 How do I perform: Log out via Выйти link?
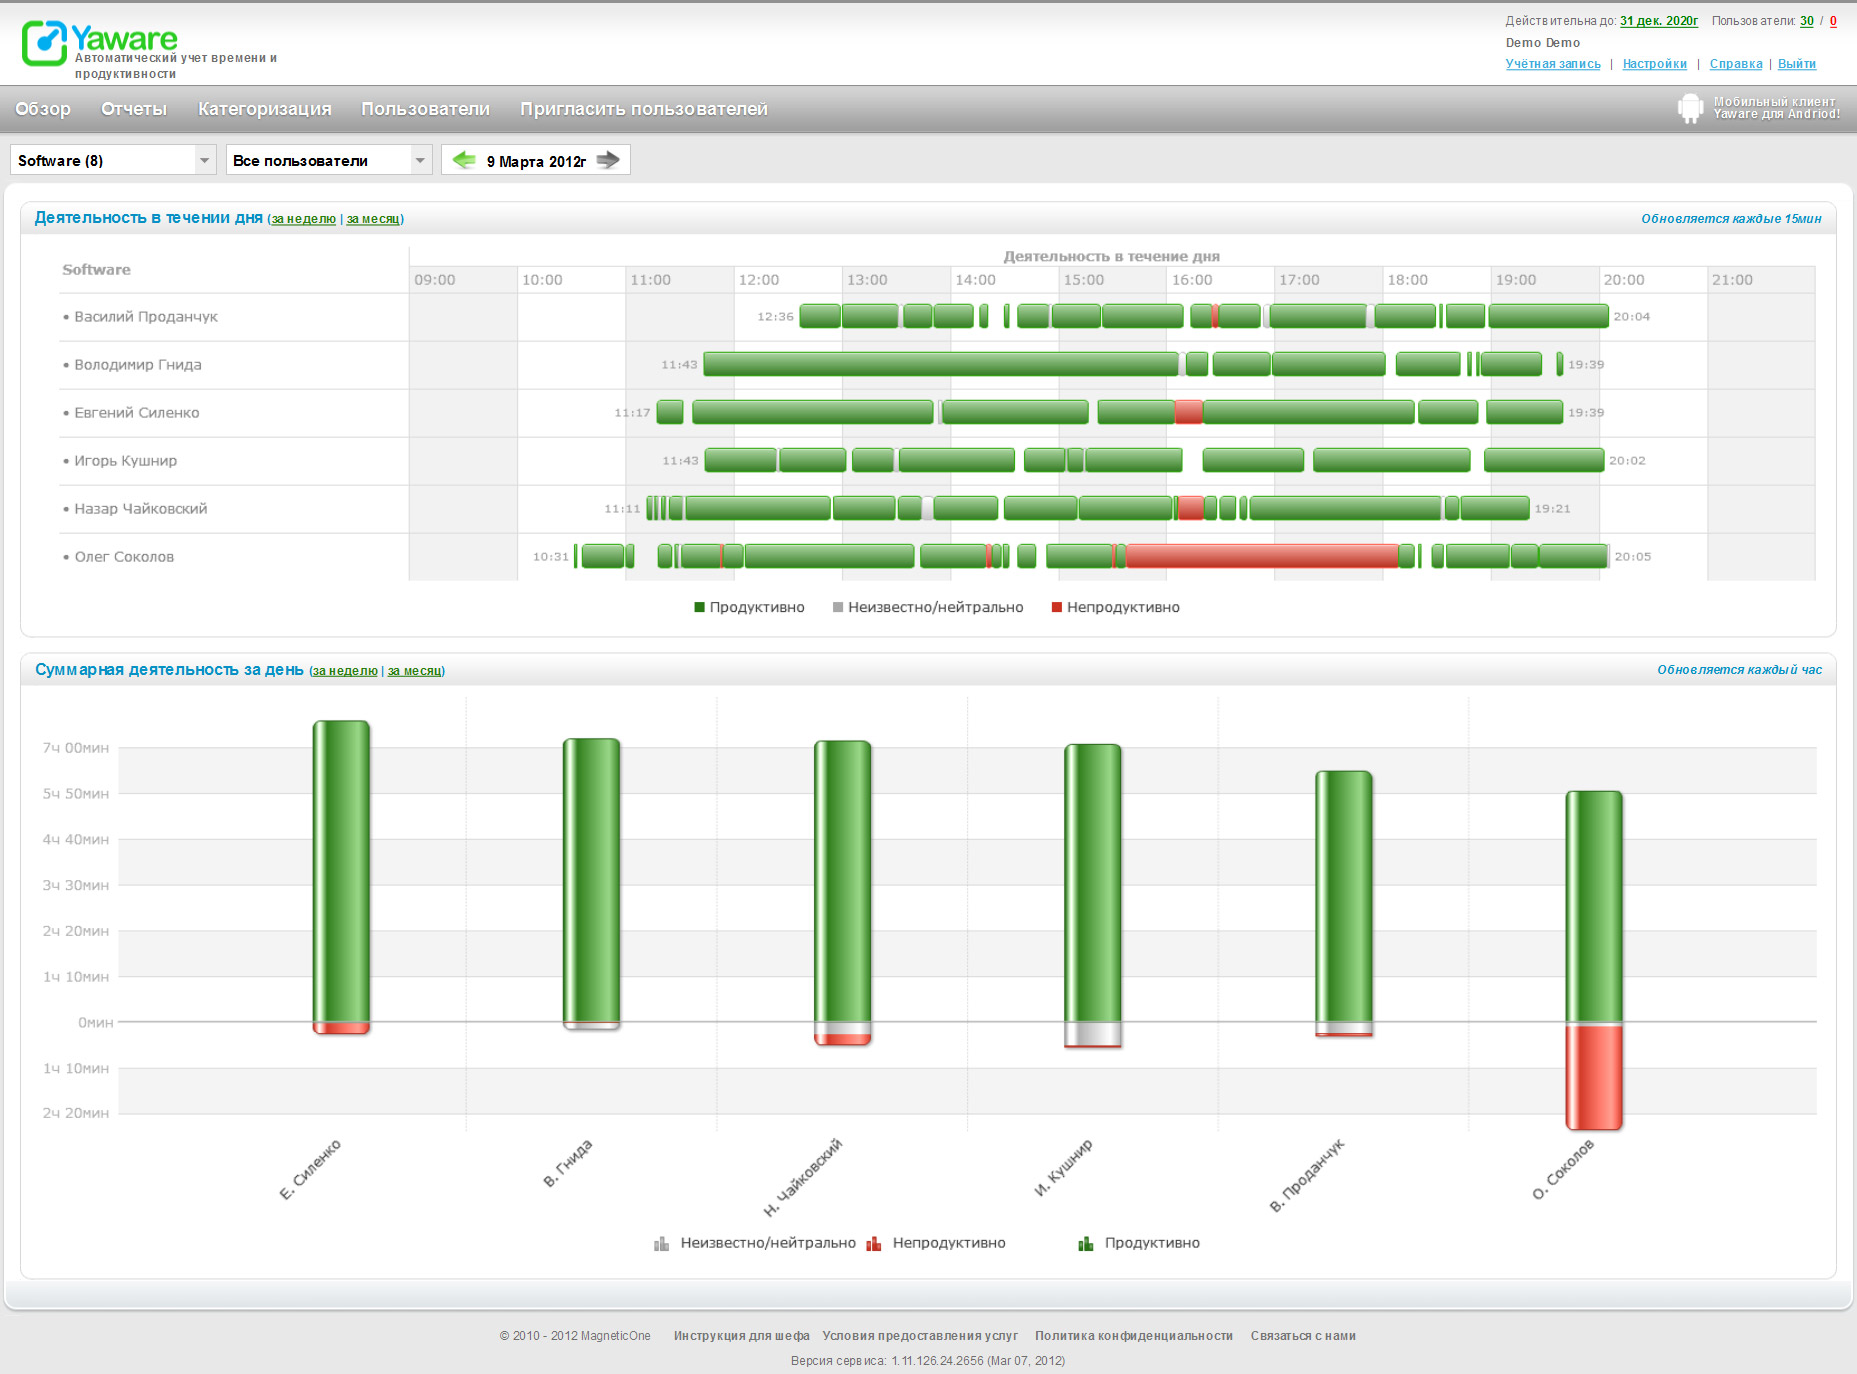point(1796,64)
